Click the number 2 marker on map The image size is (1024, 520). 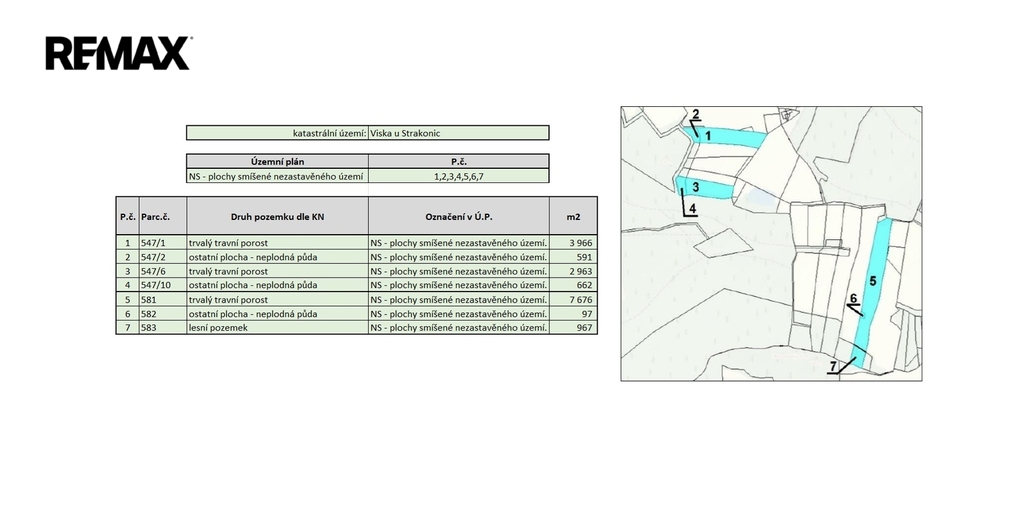point(696,113)
